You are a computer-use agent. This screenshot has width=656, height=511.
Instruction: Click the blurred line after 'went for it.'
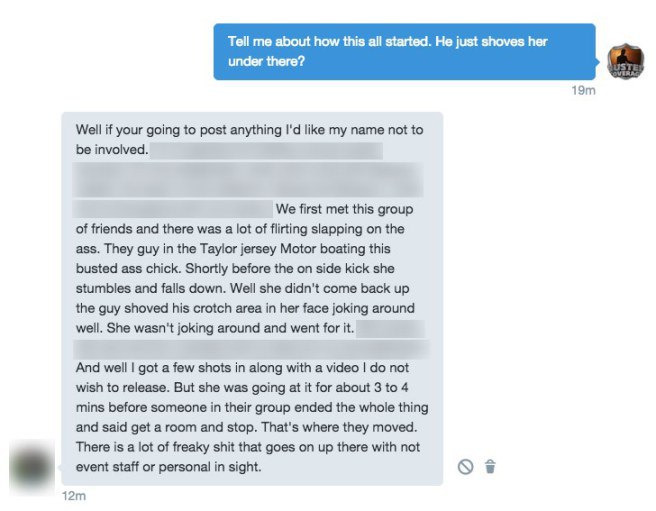point(251,349)
